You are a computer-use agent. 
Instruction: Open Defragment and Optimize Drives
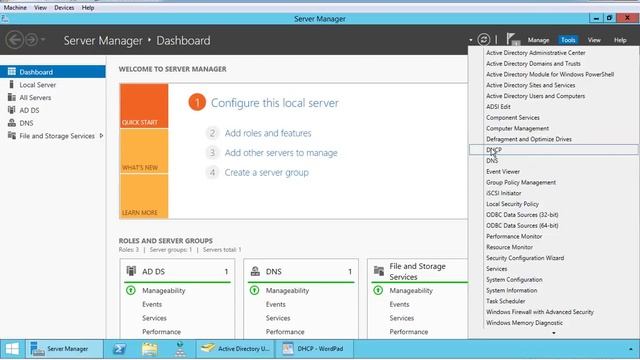529,139
